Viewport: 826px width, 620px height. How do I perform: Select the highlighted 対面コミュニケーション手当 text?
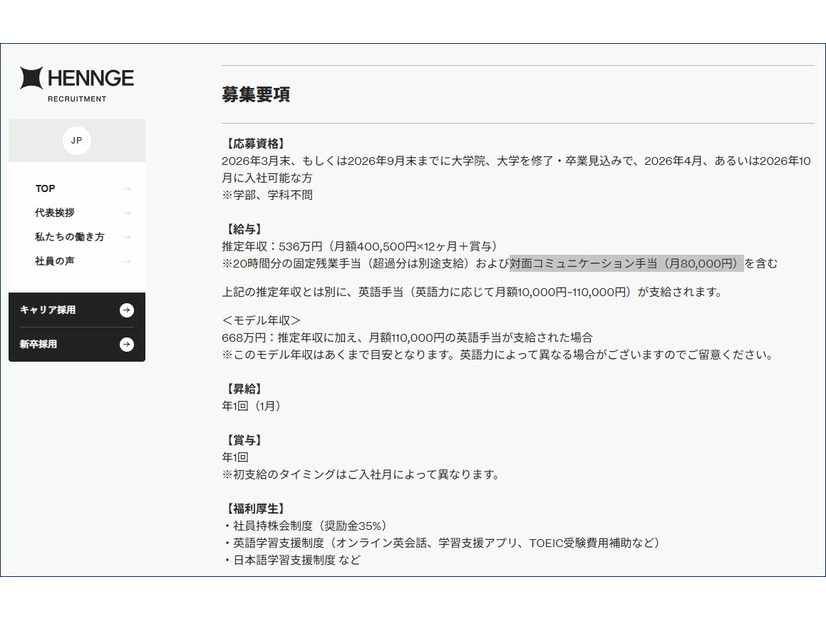(628, 264)
